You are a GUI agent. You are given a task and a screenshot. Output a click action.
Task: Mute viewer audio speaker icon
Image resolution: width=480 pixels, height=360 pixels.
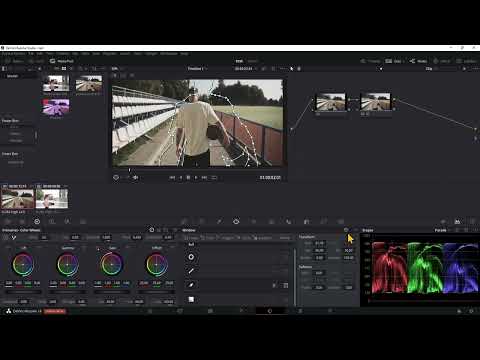(136, 178)
